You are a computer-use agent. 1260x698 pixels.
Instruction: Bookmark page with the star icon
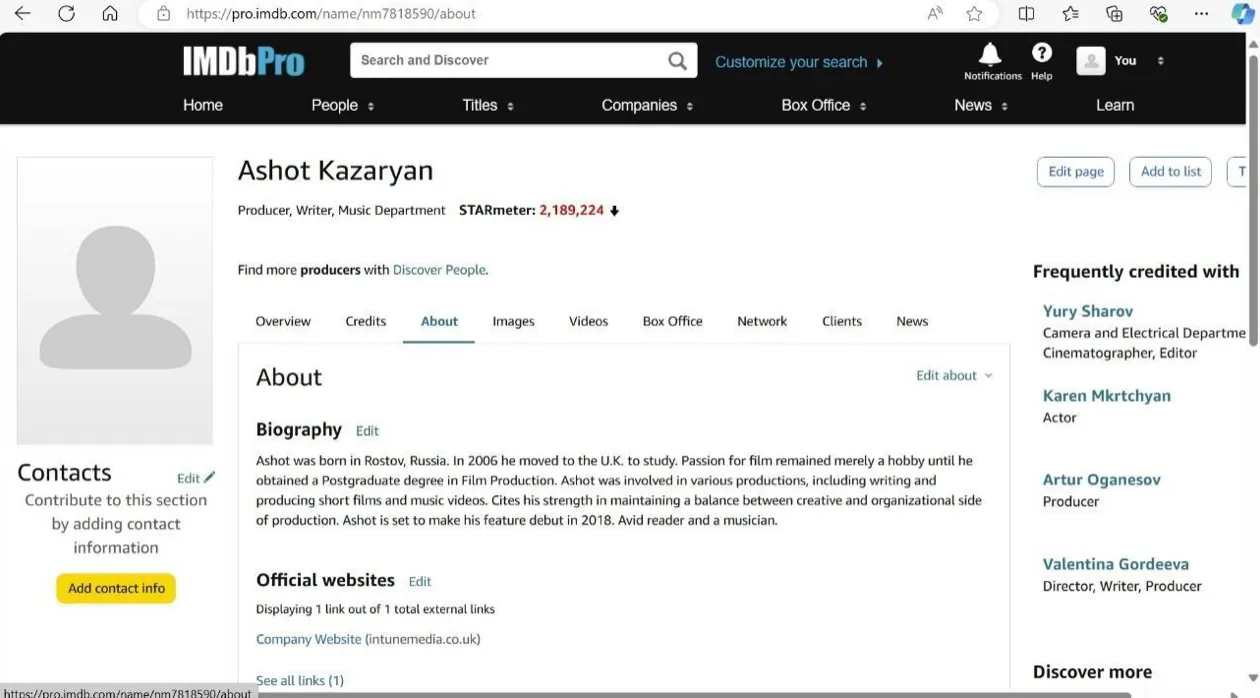tap(974, 14)
